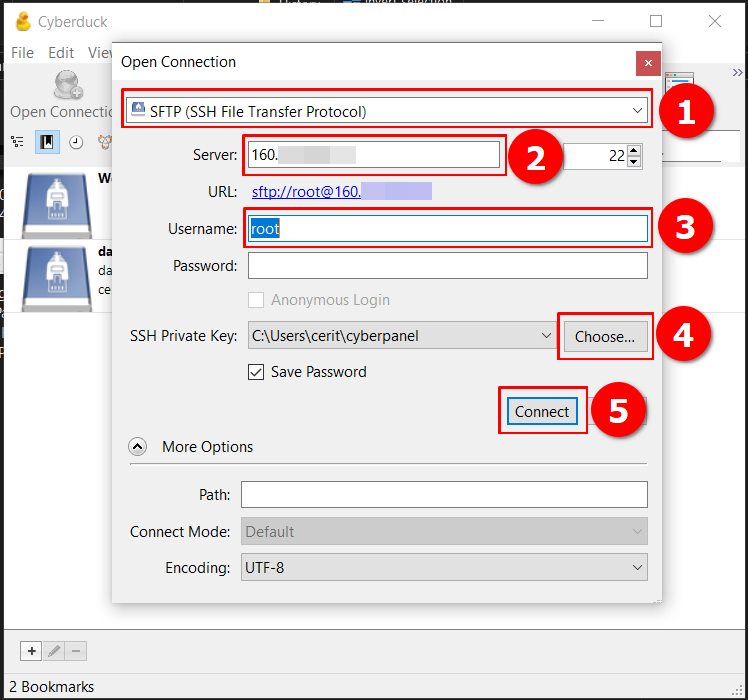Click the 2 Bookmarks status text
748x700 pixels.
click(52, 687)
